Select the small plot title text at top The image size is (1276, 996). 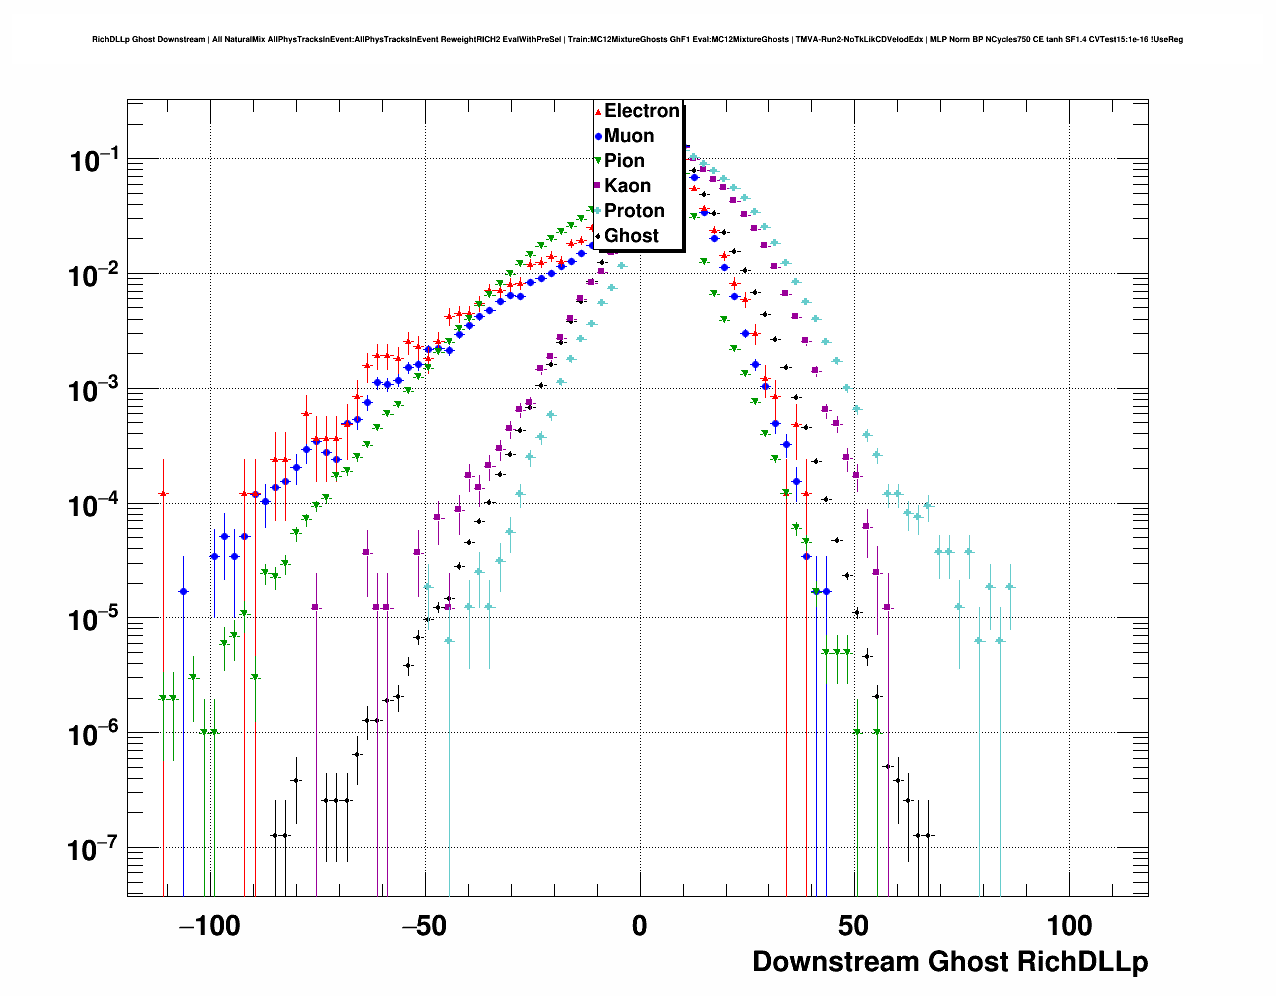click(x=637, y=40)
